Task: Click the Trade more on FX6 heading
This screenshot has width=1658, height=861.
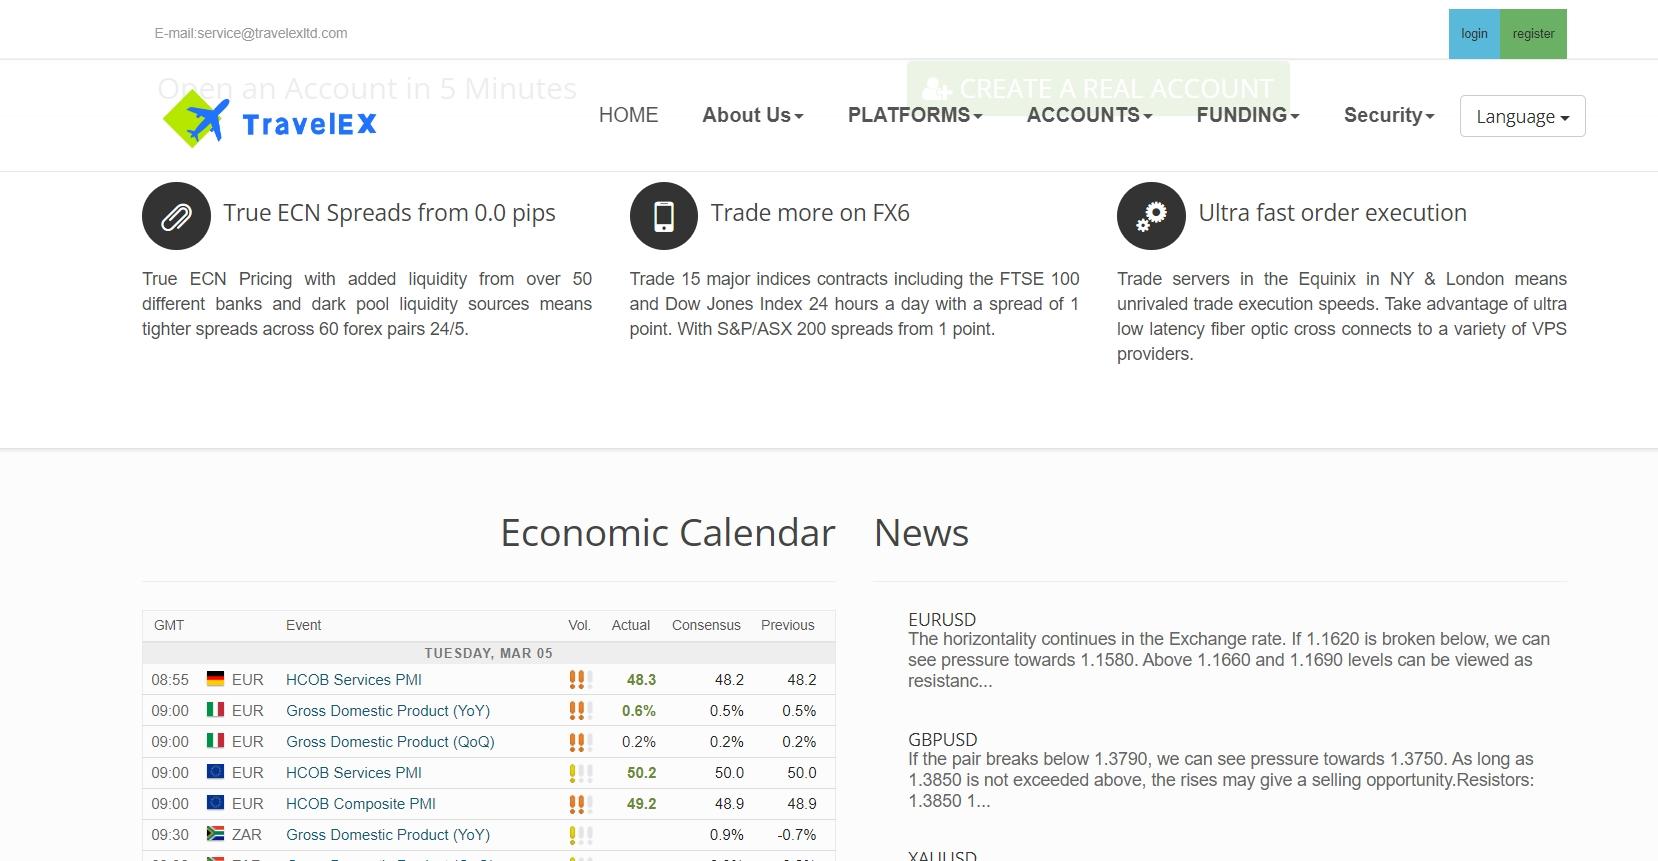Action: point(810,213)
